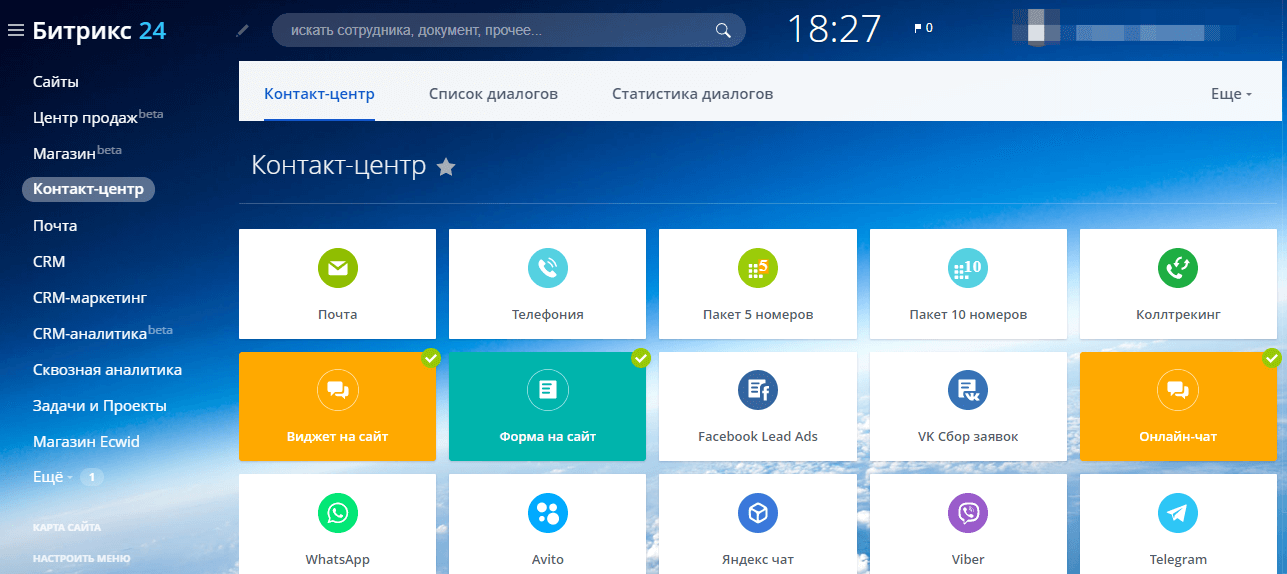The image size is (1287, 574).
Task: Open the Статистика диалогов tab
Action: (x=692, y=94)
